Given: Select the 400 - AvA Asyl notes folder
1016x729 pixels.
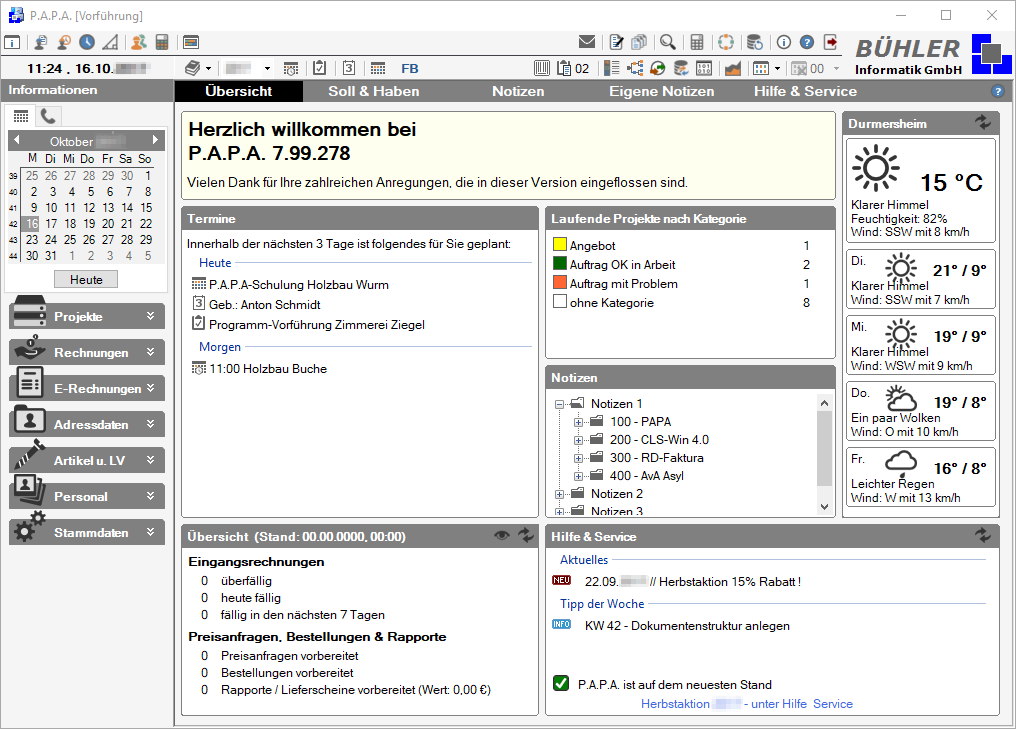Looking at the screenshot, I should point(647,476).
